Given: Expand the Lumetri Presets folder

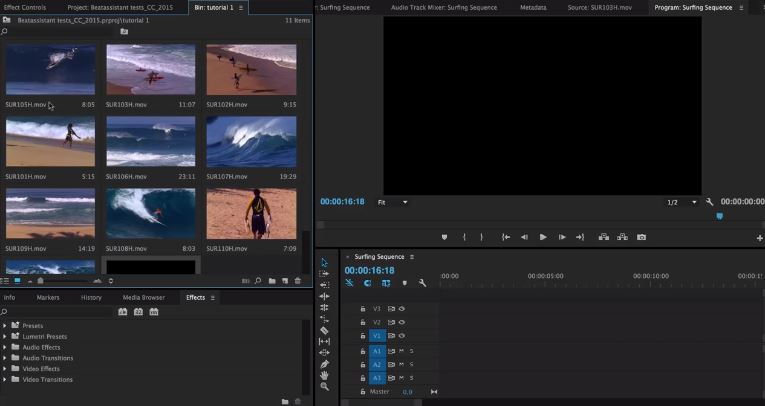Looking at the screenshot, I should point(5,336).
